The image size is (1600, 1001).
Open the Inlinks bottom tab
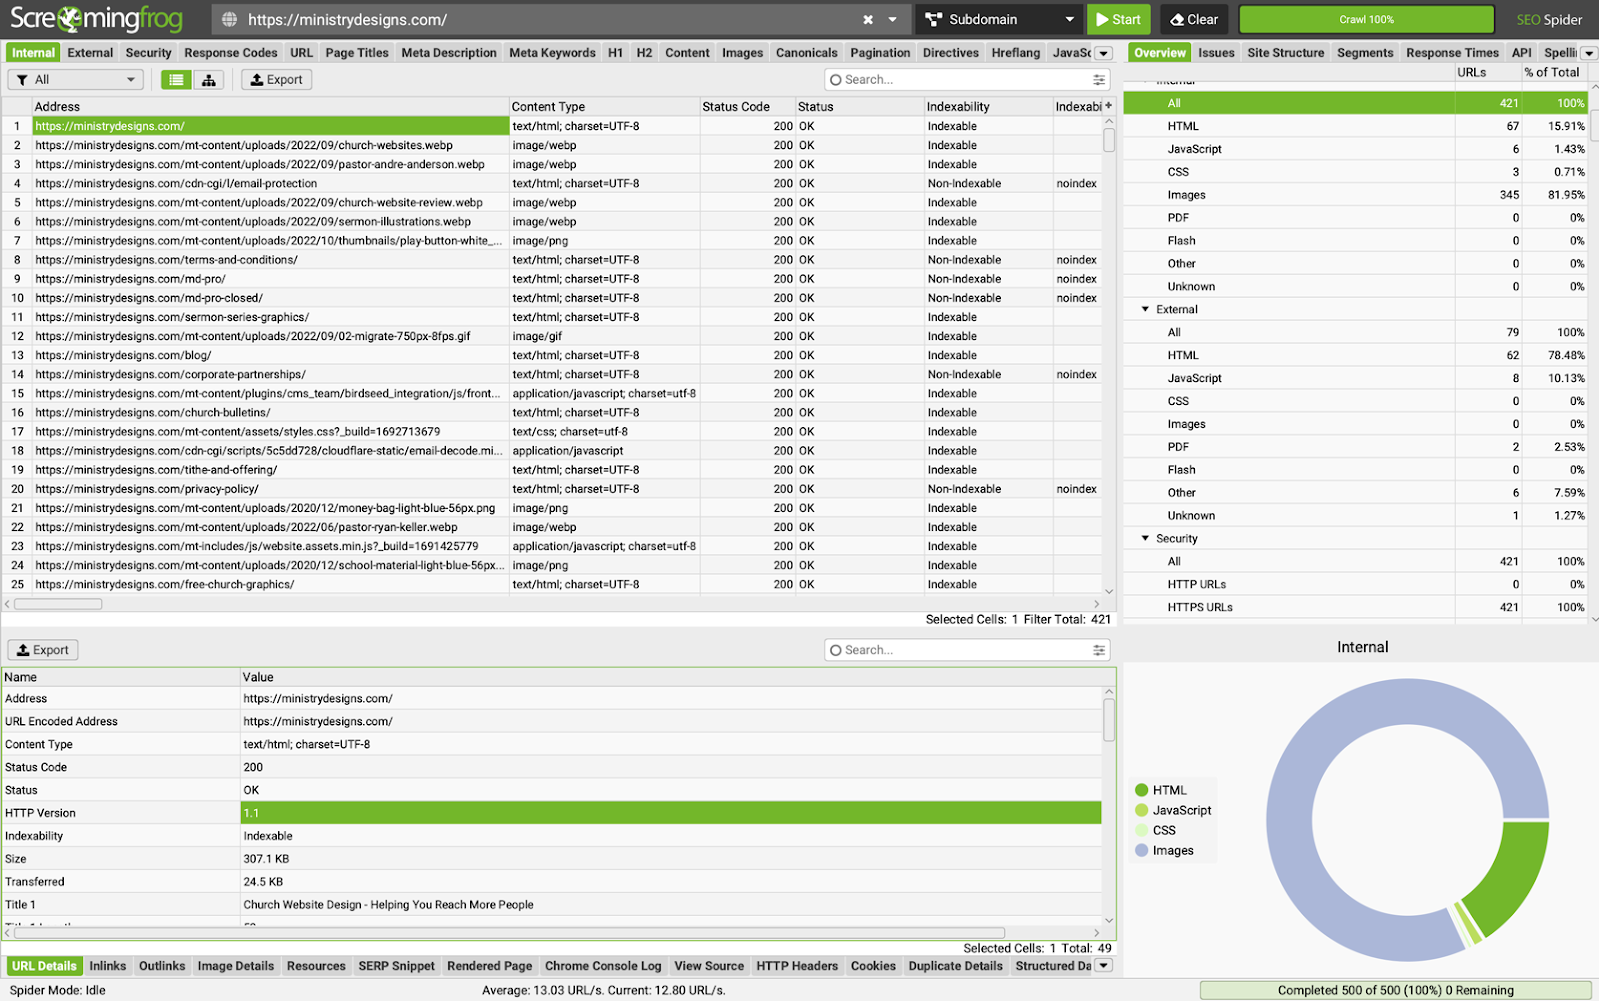[x=108, y=966]
